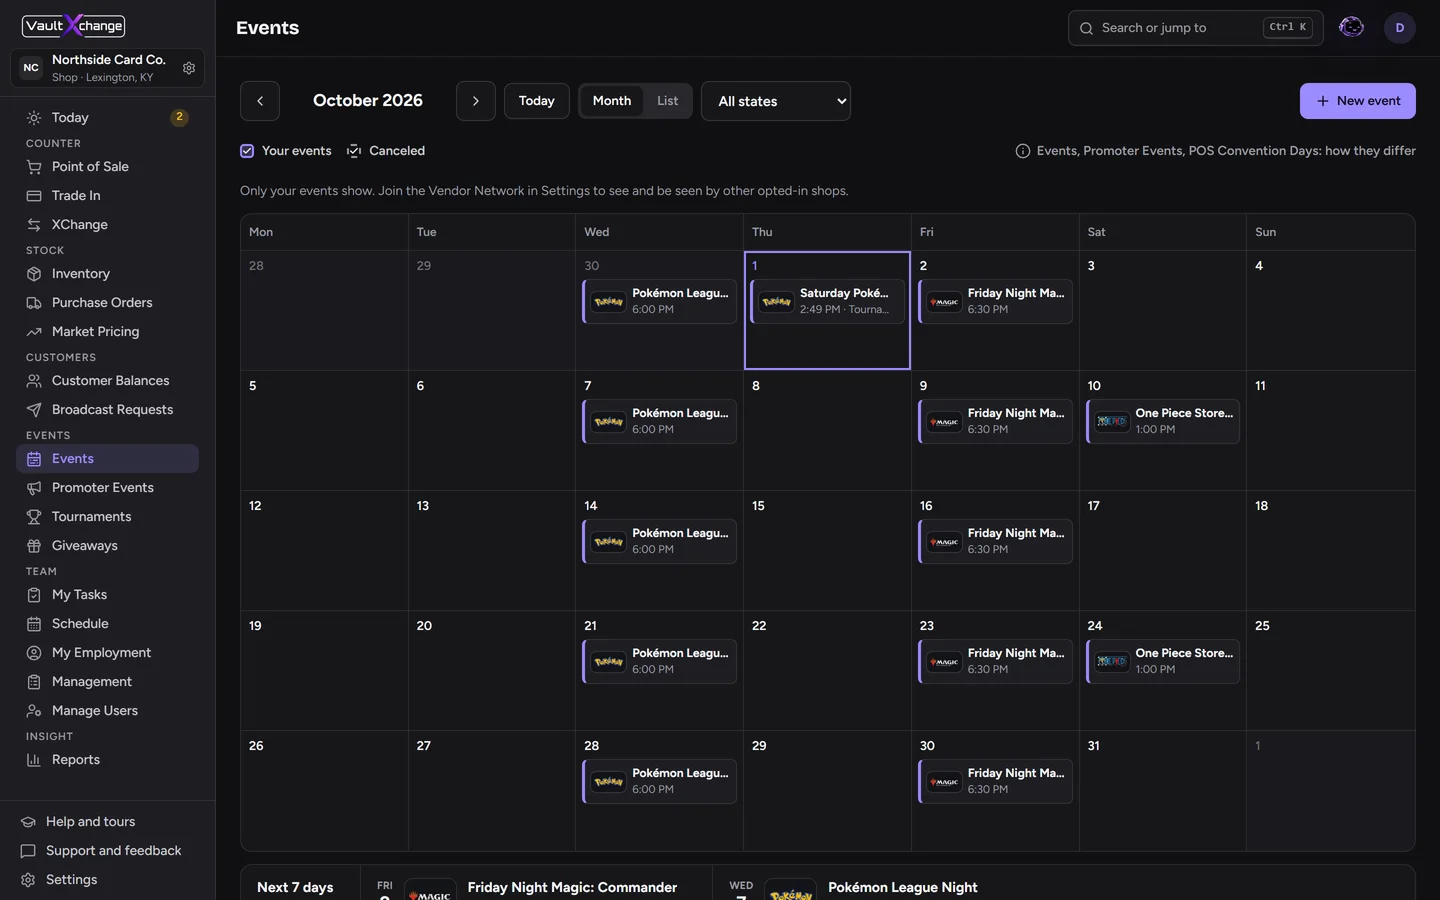Image resolution: width=1440 pixels, height=900 pixels.
Task: Open Tournaments page from sidebar
Action: [x=107, y=516]
